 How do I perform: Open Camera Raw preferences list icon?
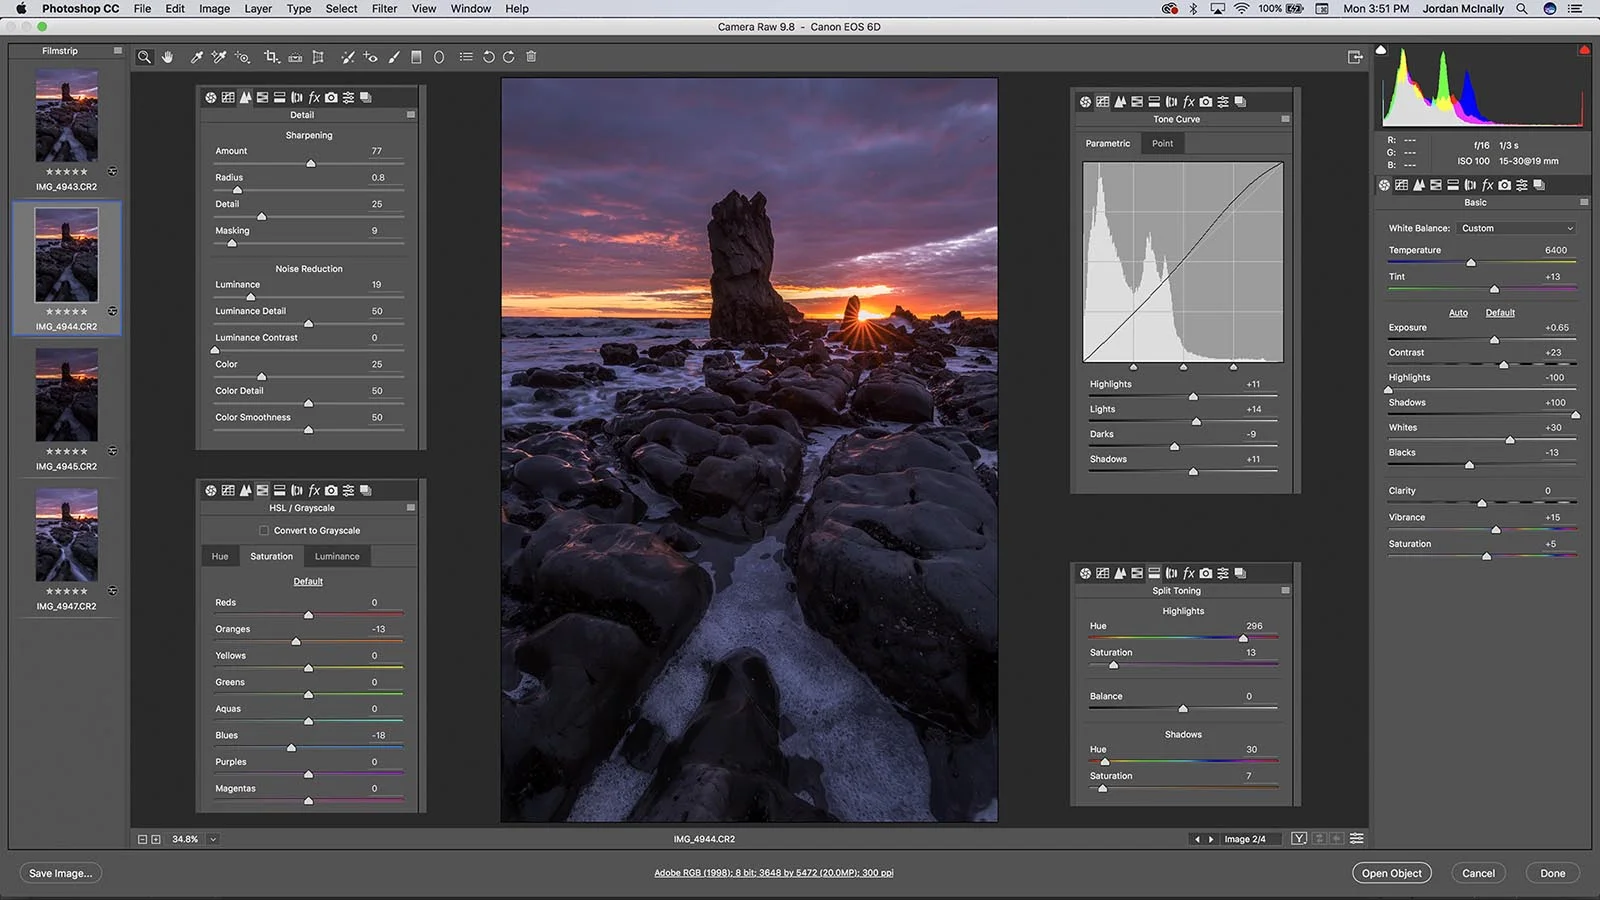[x=466, y=57]
